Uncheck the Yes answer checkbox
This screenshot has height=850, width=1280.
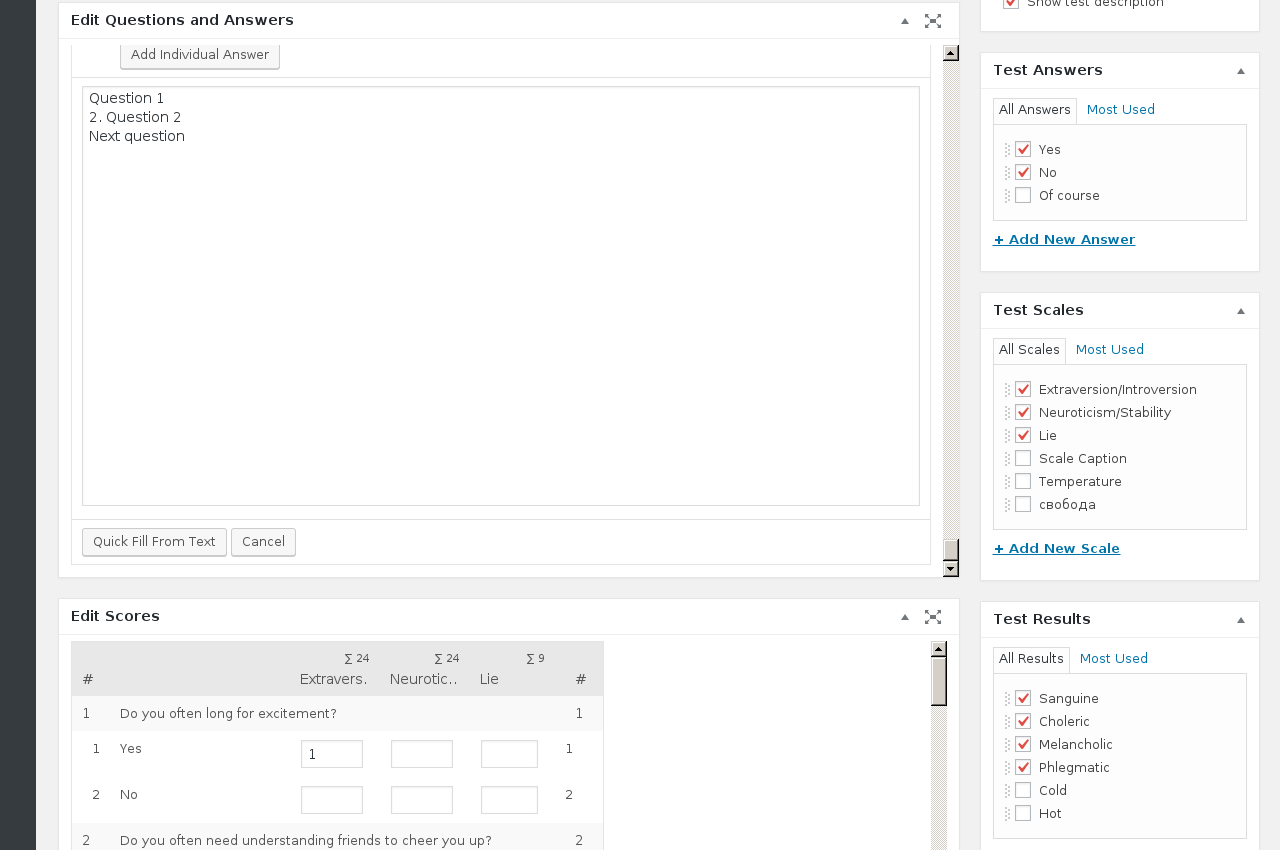(x=1023, y=149)
